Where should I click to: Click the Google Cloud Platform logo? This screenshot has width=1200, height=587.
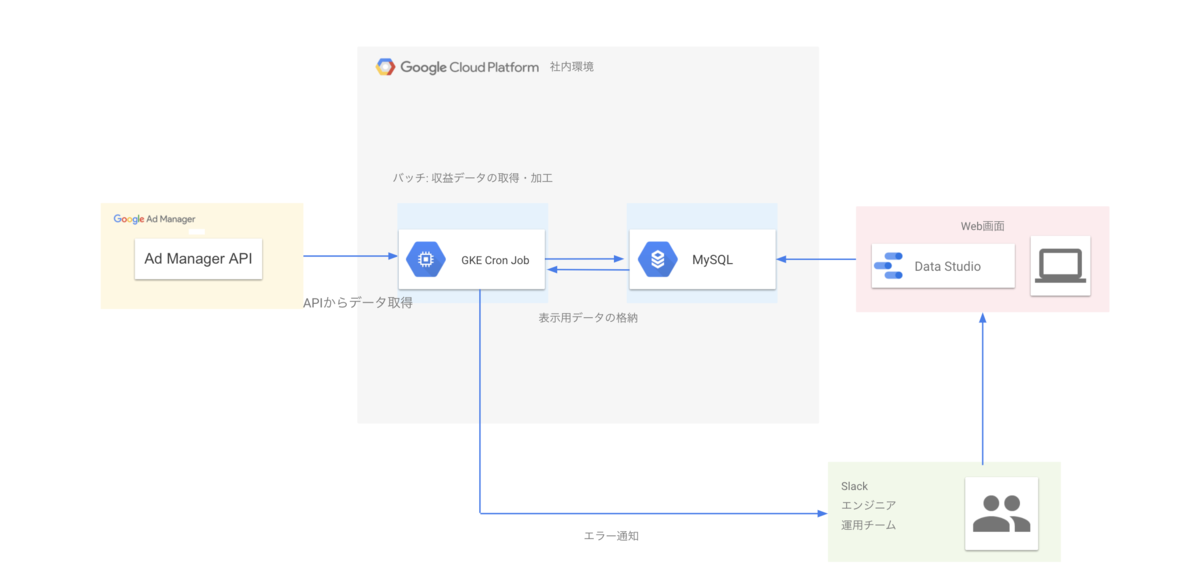point(455,66)
